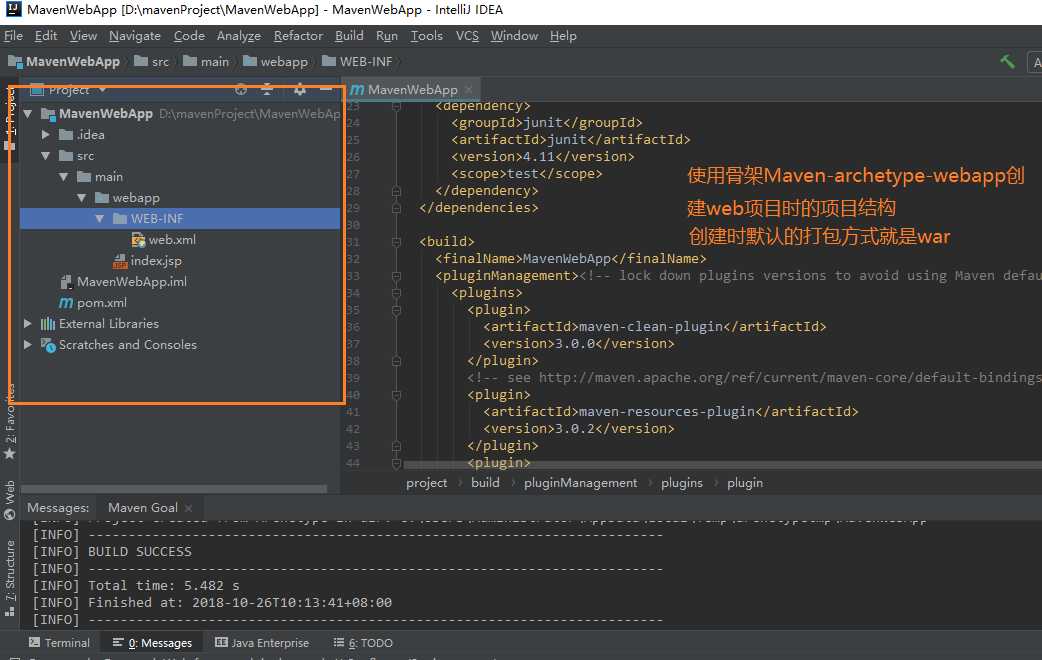Image resolution: width=1042 pixels, height=660 pixels.
Task: Open the Edit menu
Action: (46, 36)
